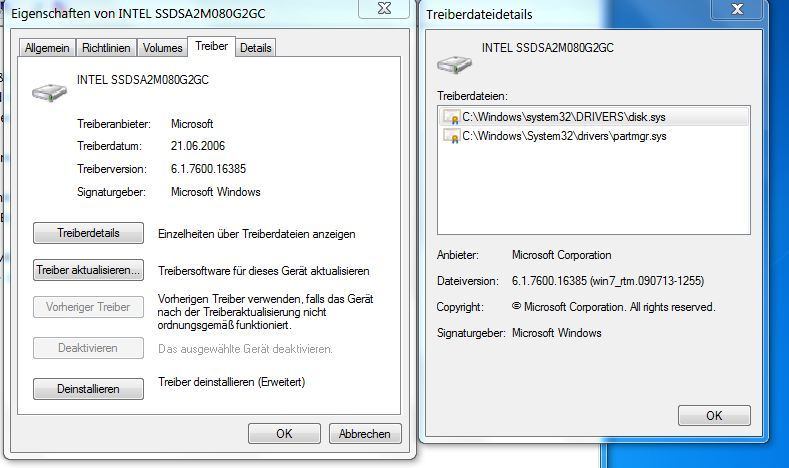Image resolution: width=789 pixels, height=468 pixels.
Task: Close the Eigenschaften von INTEL dialog
Action: click(384, 9)
